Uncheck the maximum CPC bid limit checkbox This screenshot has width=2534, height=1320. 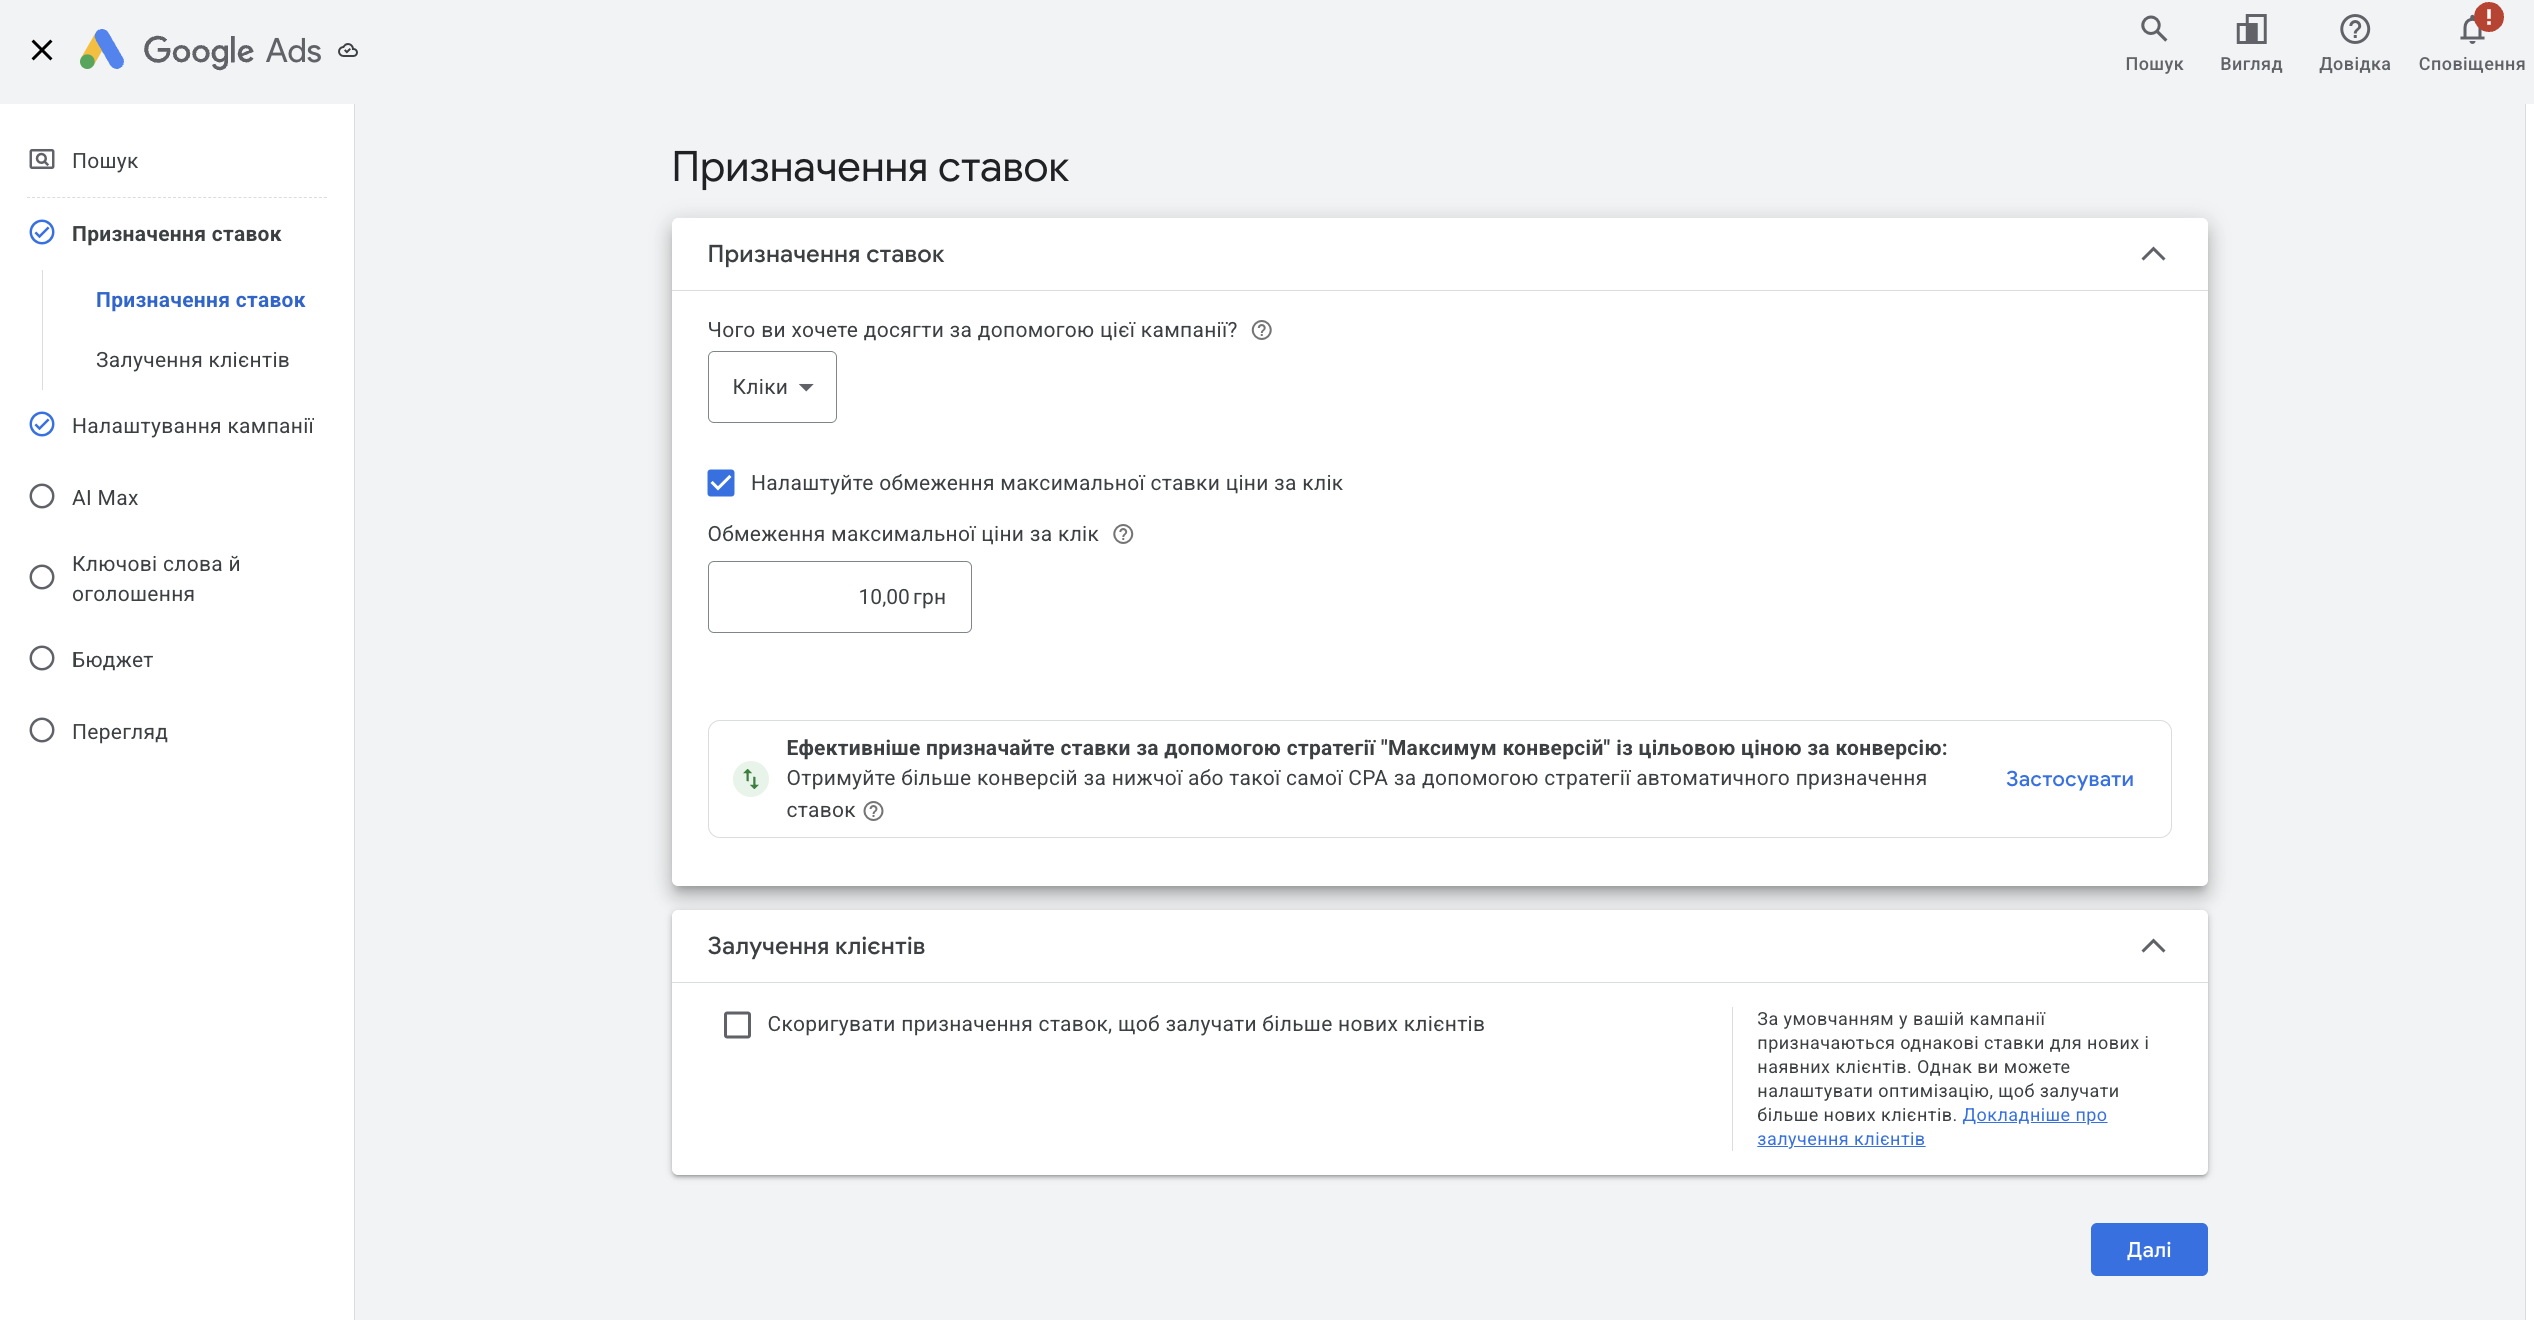(x=721, y=483)
